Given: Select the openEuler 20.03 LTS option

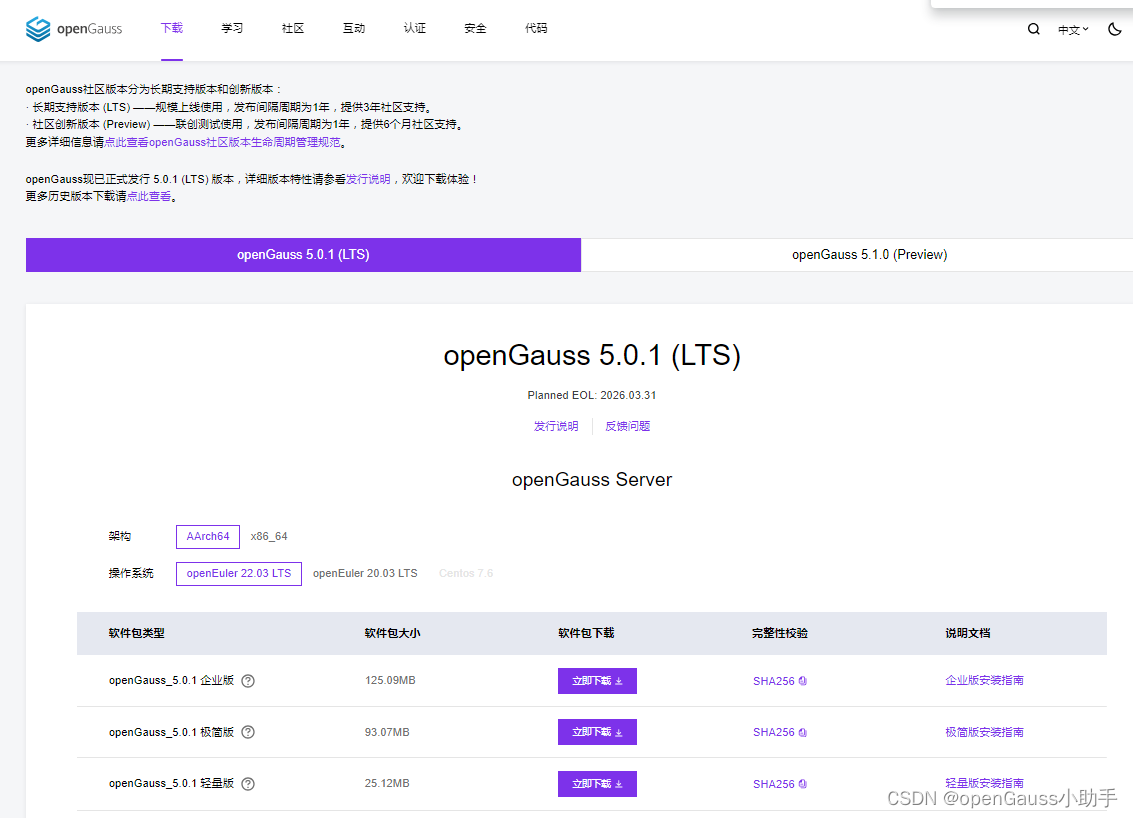Looking at the screenshot, I should click(x=365, y=573).
